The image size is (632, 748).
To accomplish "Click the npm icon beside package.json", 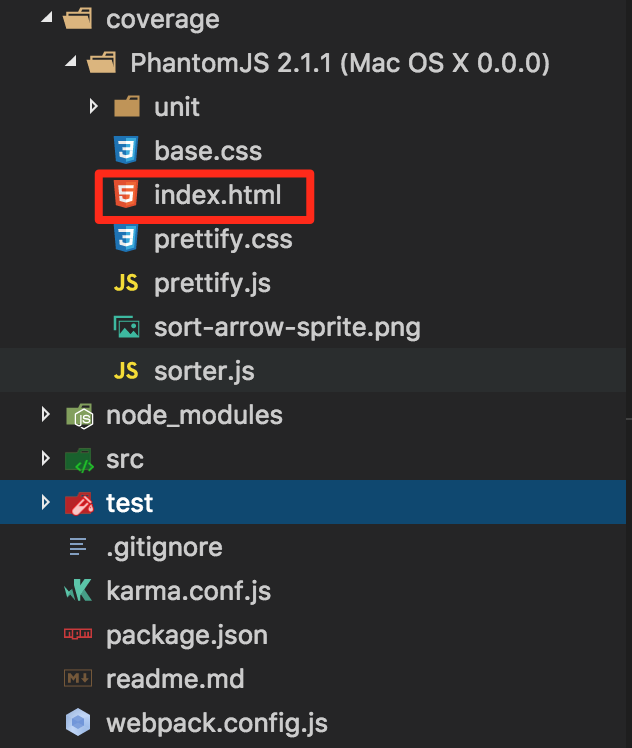I will click(x=78, y=634).
